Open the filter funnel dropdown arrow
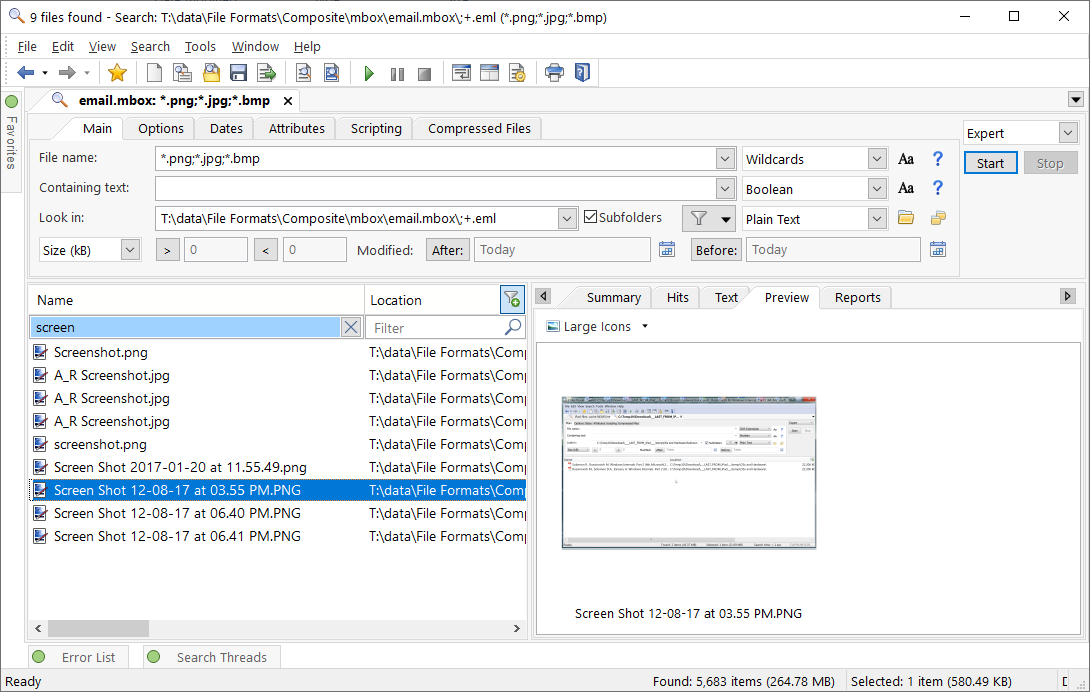The height and width of the screenshot is (692, 1090). click(726, 219)
